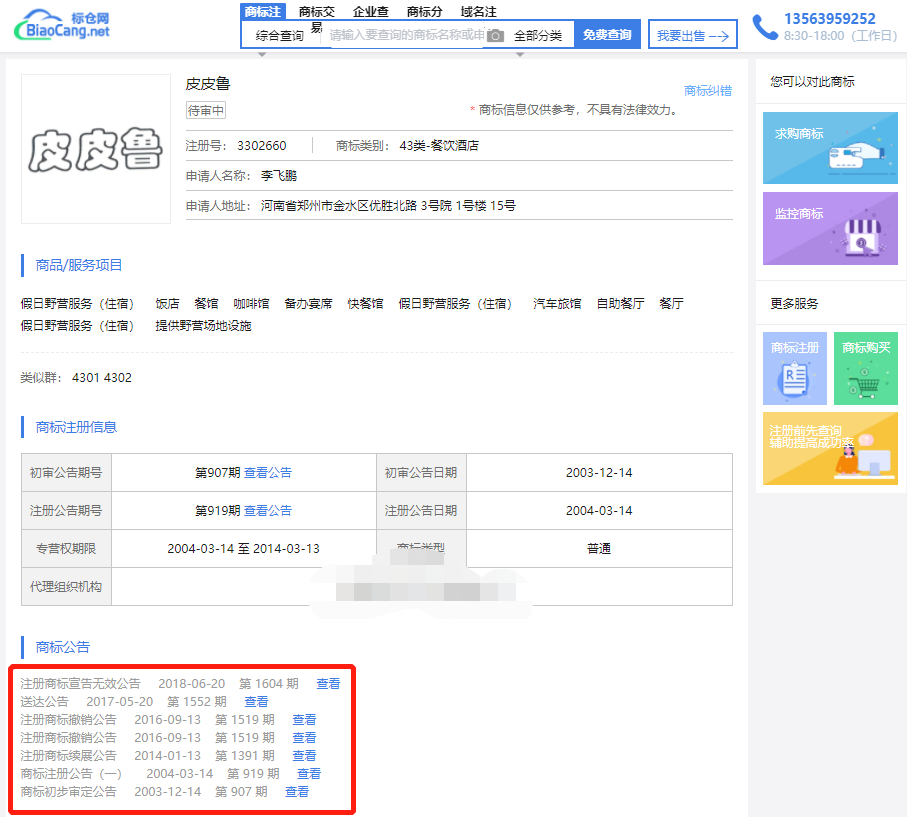Expand the 综合查询 search type dropdown

pyautogui.click(x=279, y=35)
